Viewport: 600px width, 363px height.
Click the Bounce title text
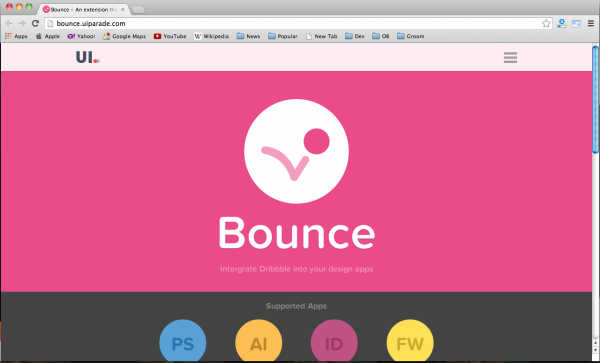pos(297,233)
